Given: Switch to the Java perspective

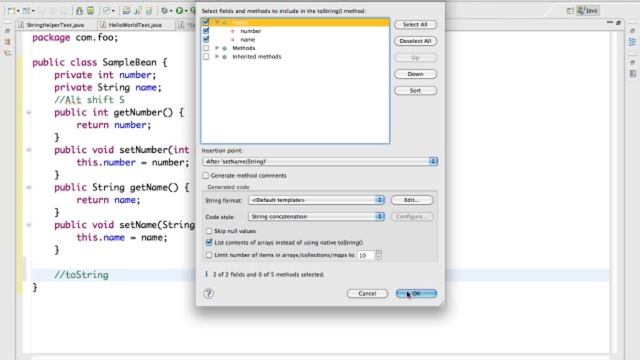Looking at the screenshot, I should pos(588,11).
